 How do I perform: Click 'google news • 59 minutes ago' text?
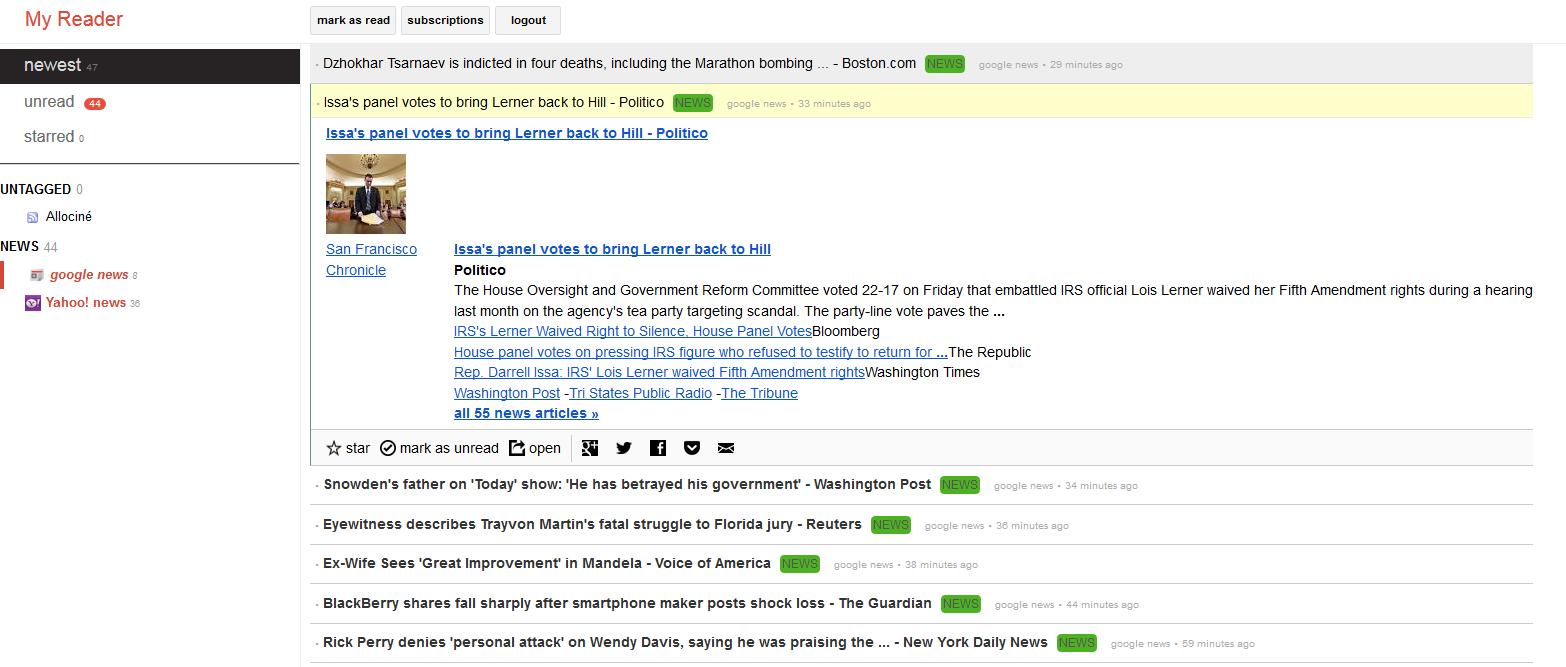1182,644
